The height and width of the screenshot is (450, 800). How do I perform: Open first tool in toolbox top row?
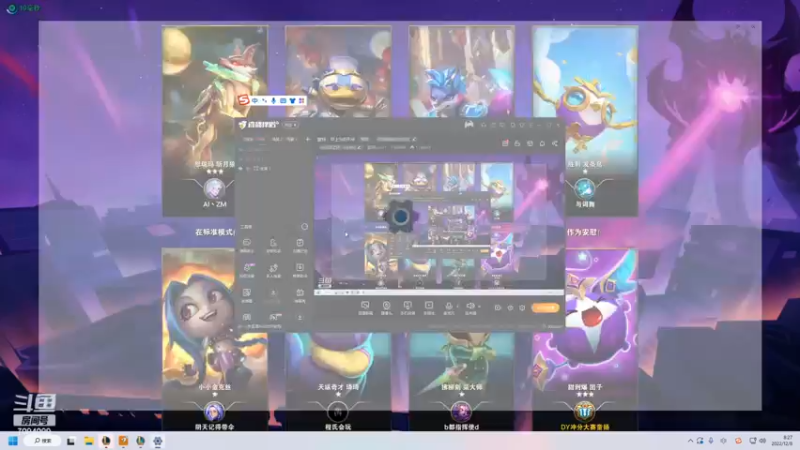click(x=247, y=245)
